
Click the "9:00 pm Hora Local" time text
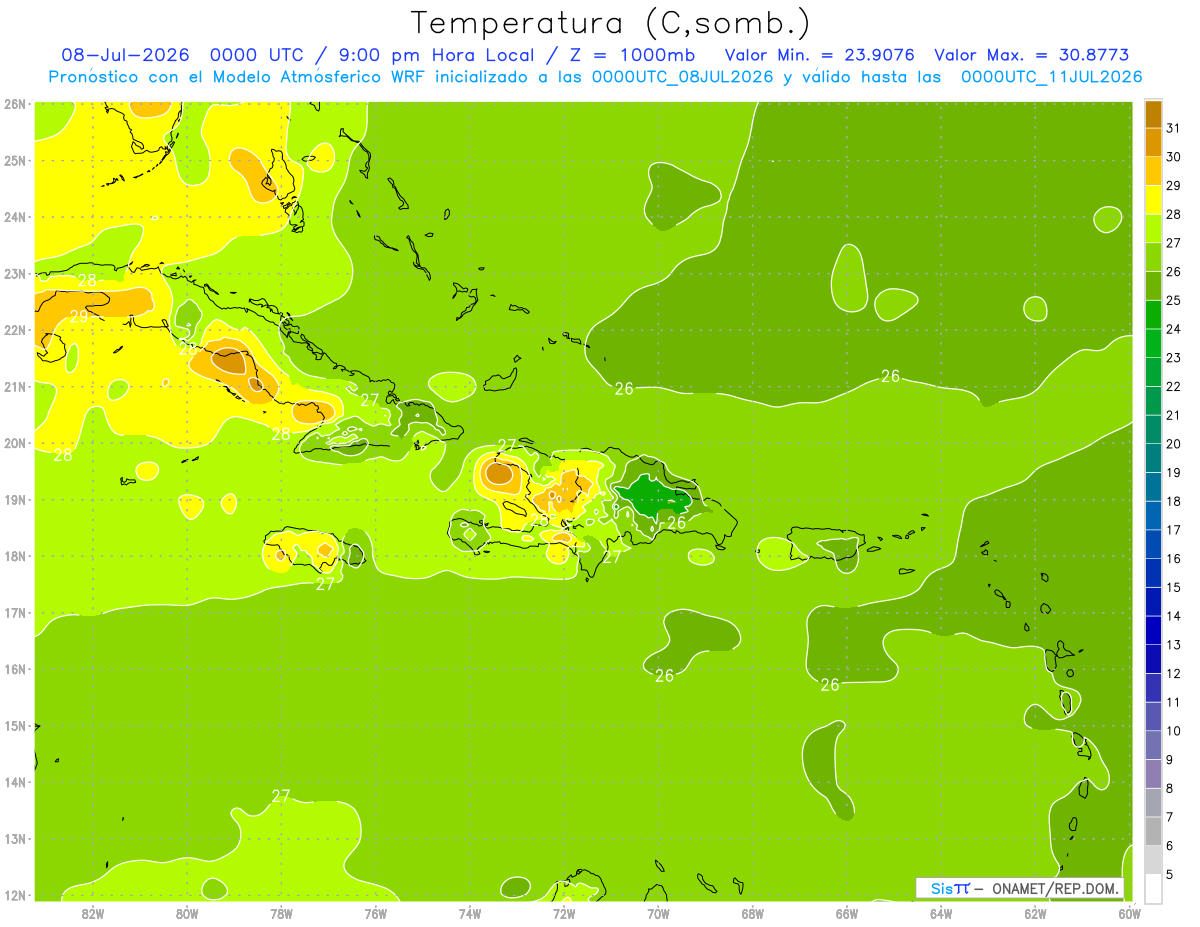tap(437, 55)
